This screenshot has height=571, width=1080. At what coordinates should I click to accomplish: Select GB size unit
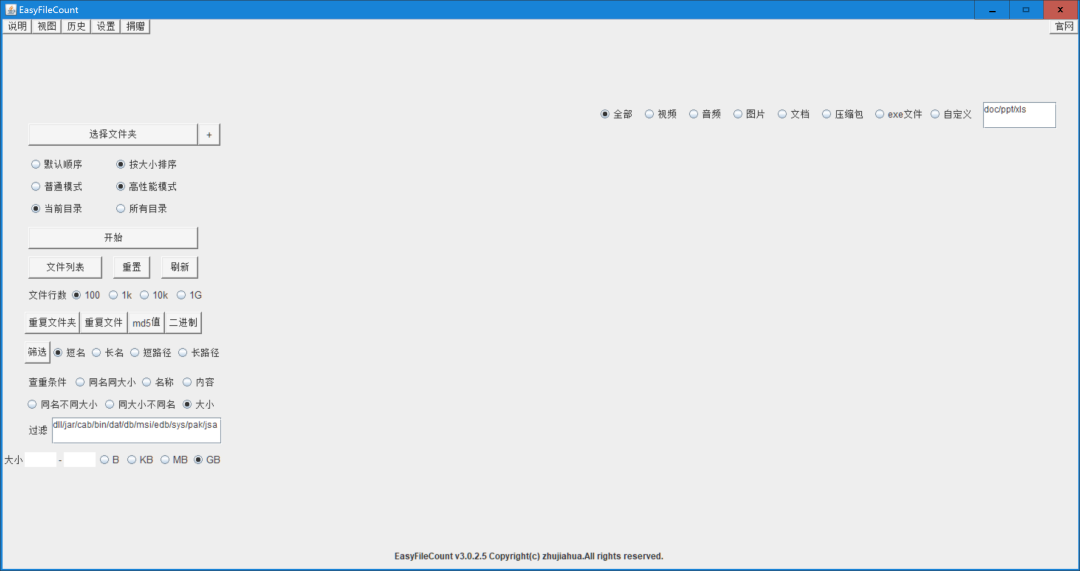(x=207, y=459)
